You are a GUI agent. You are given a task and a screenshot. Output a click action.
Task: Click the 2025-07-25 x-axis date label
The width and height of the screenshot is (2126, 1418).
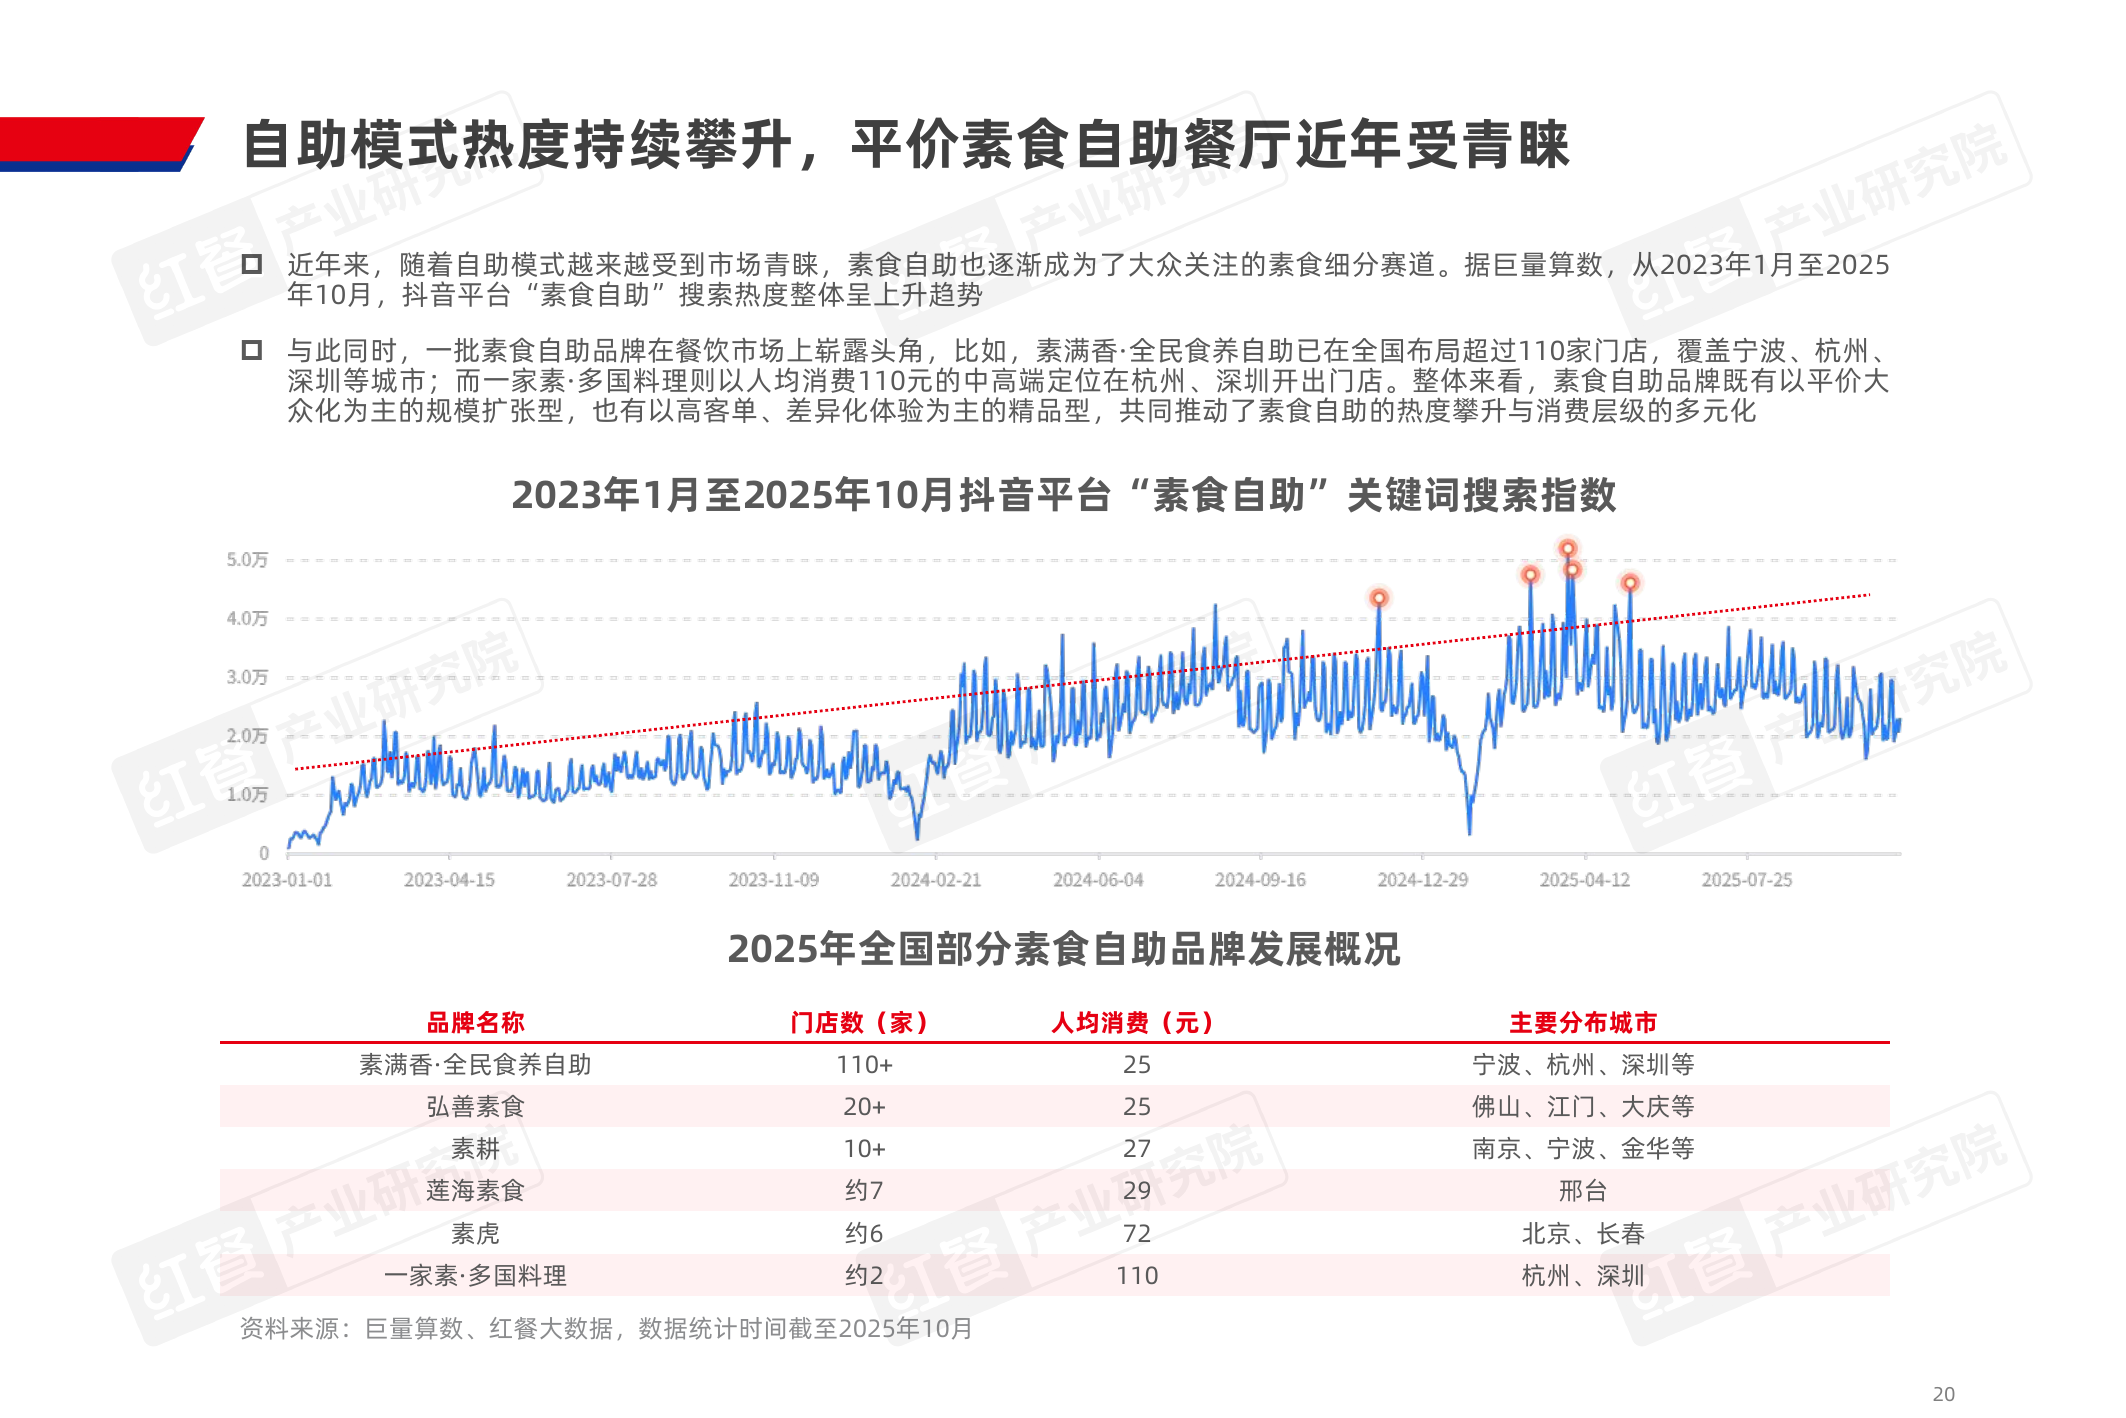tap(1747, 880)
